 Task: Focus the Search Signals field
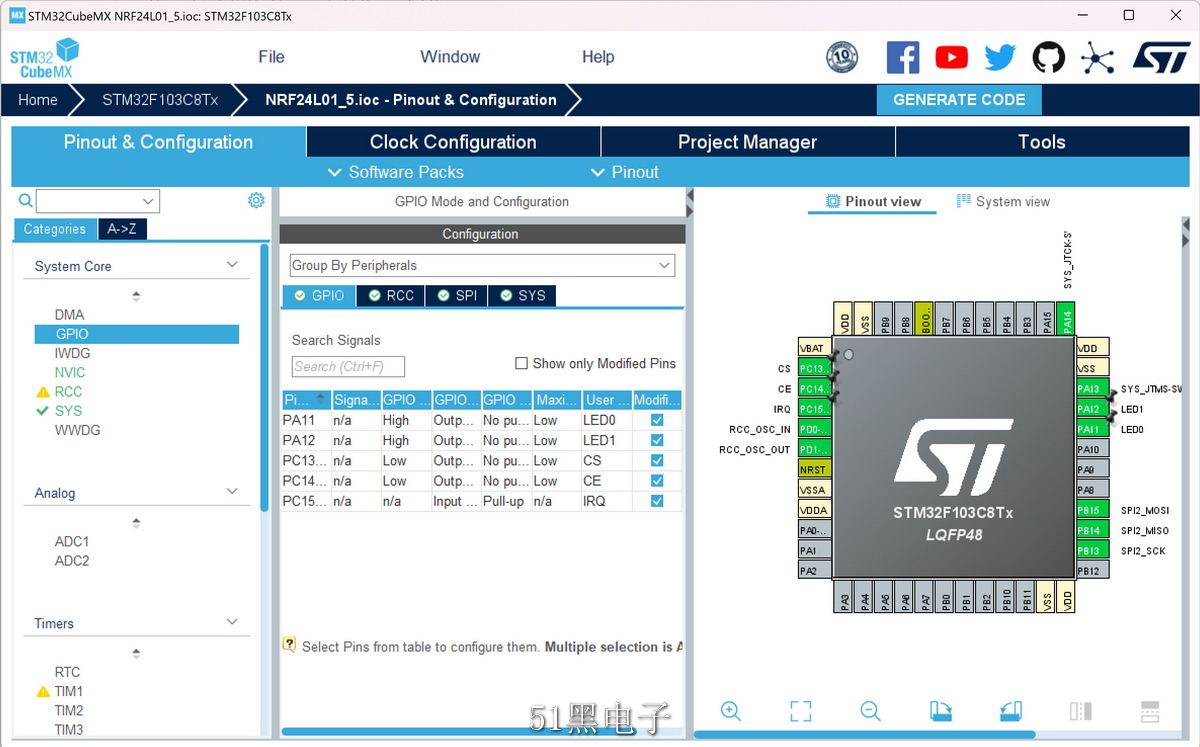point(348,367)
